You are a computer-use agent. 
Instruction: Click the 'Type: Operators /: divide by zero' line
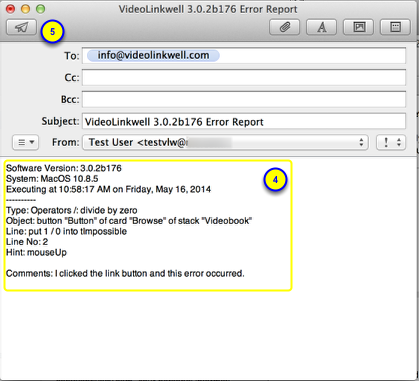pos(72,210)
